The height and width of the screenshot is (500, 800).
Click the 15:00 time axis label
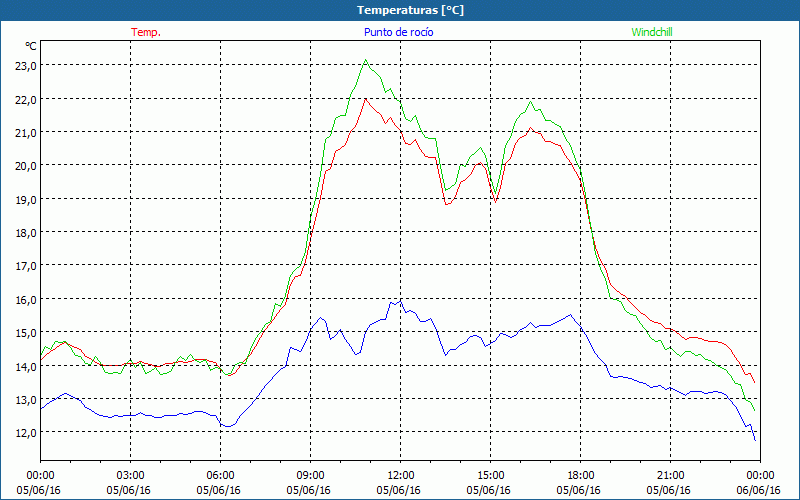tap(490, 475)
